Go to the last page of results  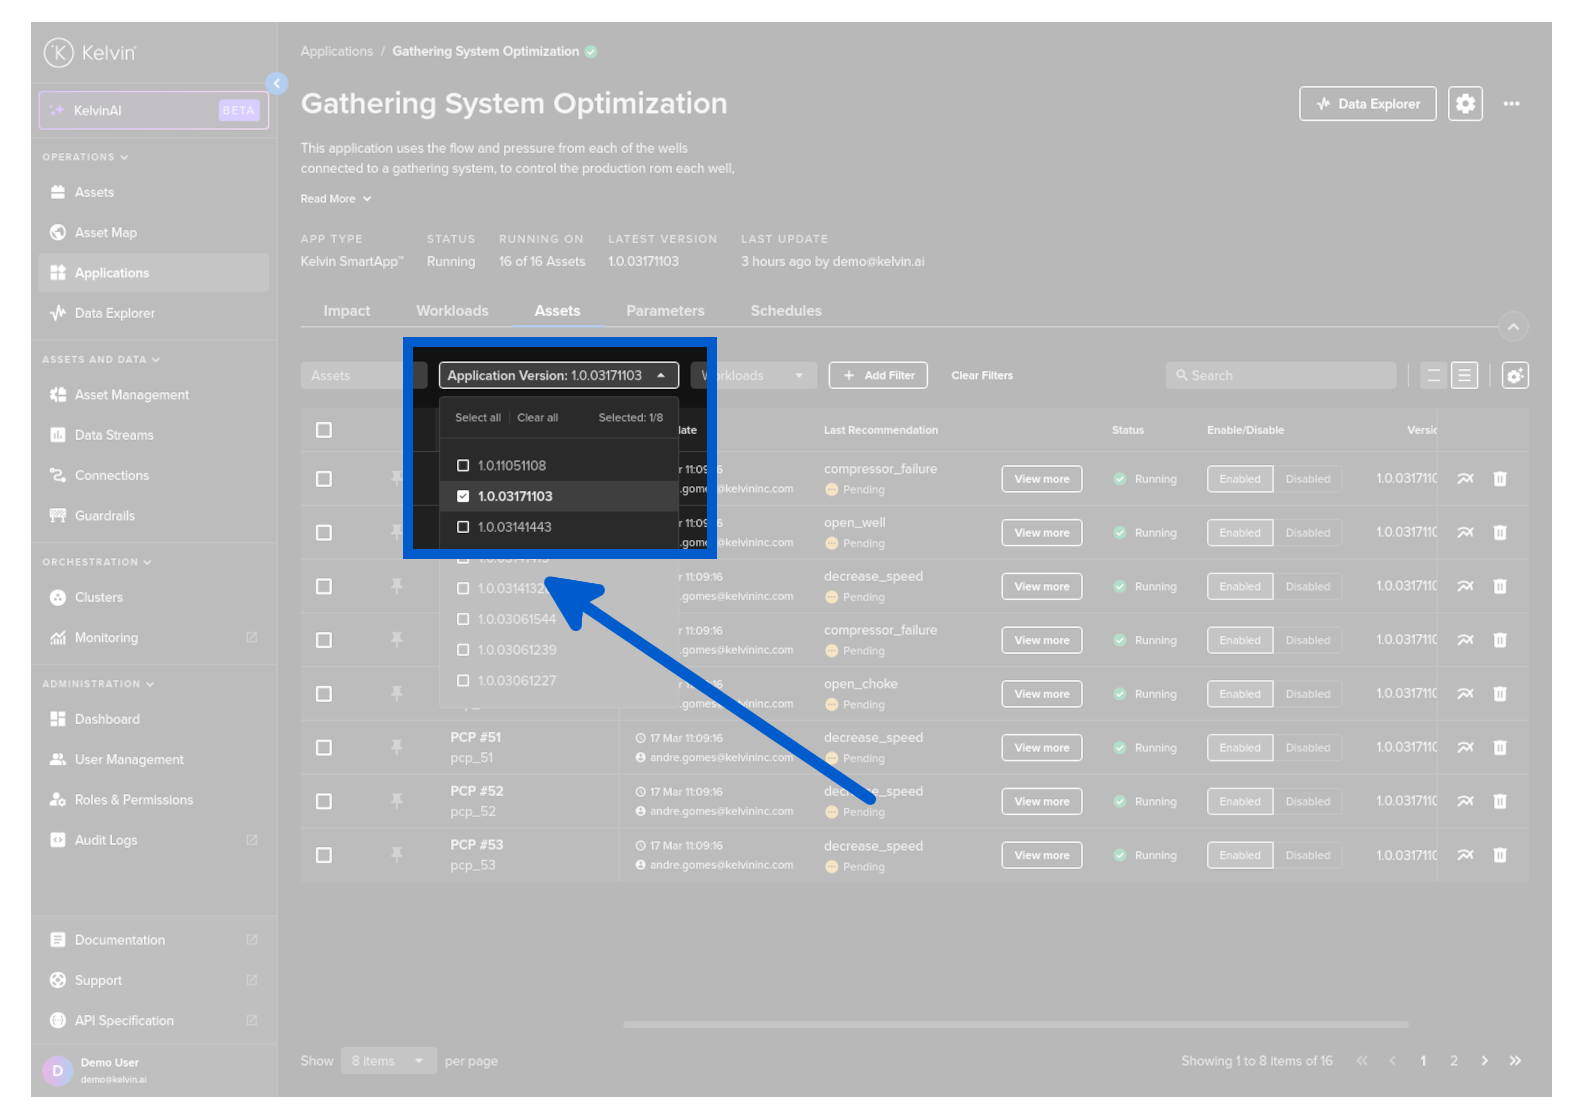coord(1515,1061)
